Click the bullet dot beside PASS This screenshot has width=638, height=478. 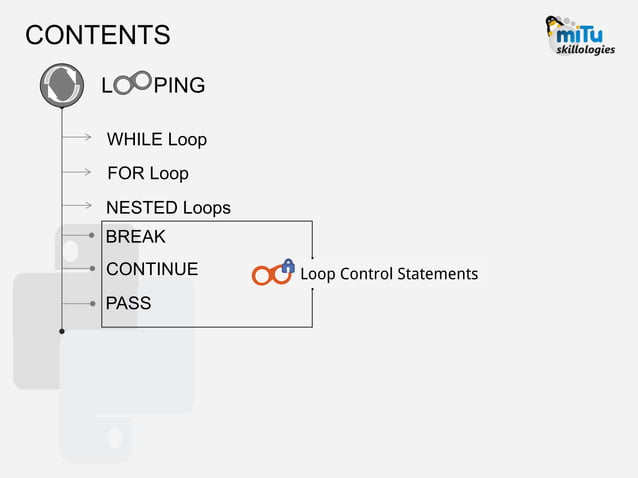(92, 303)
